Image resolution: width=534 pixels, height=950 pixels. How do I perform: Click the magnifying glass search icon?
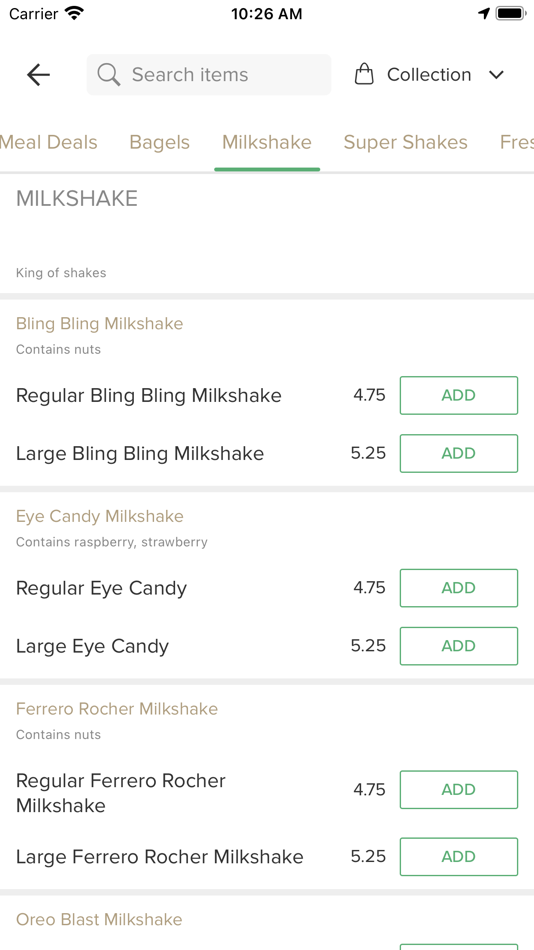click(109, 75)
